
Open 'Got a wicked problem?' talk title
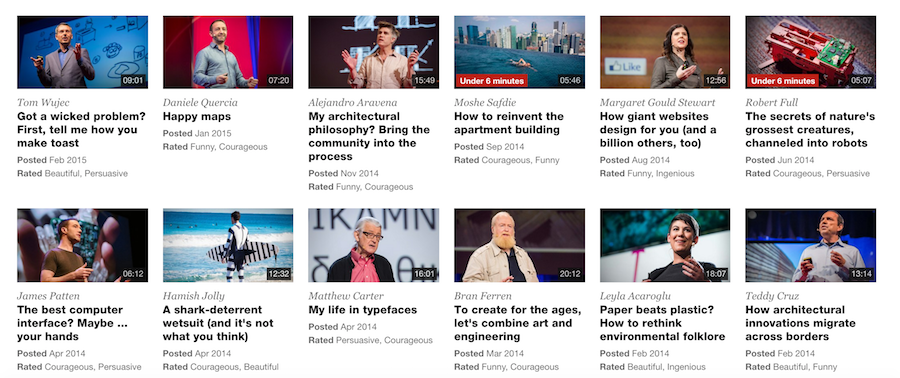(x=81, y=130)
